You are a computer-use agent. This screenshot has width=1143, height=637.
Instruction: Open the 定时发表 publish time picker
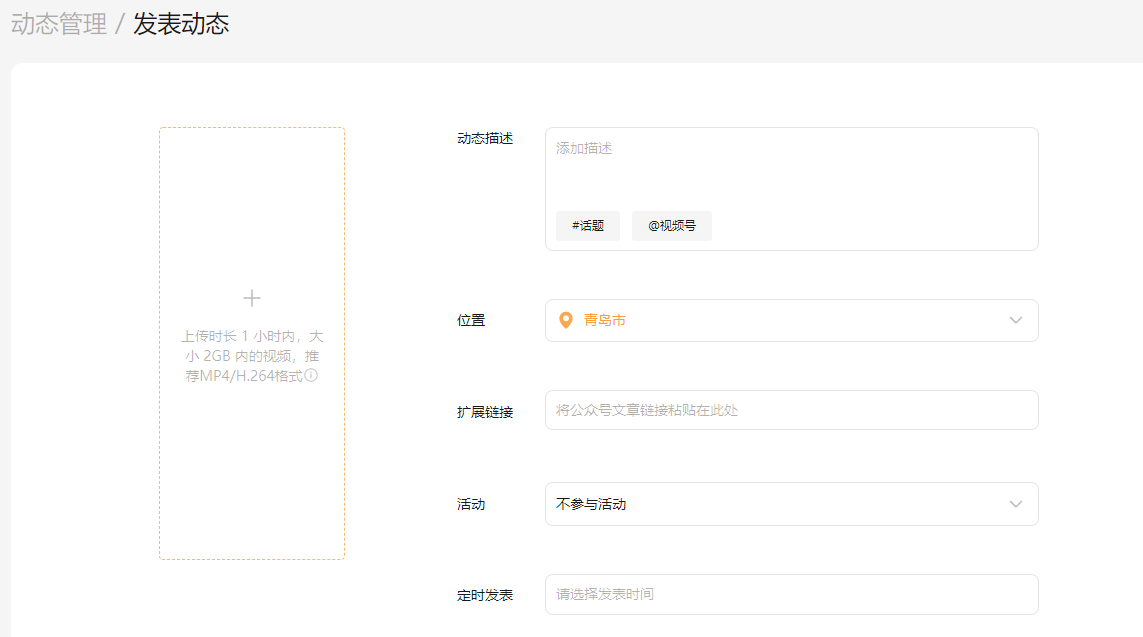tap(792, 594)
